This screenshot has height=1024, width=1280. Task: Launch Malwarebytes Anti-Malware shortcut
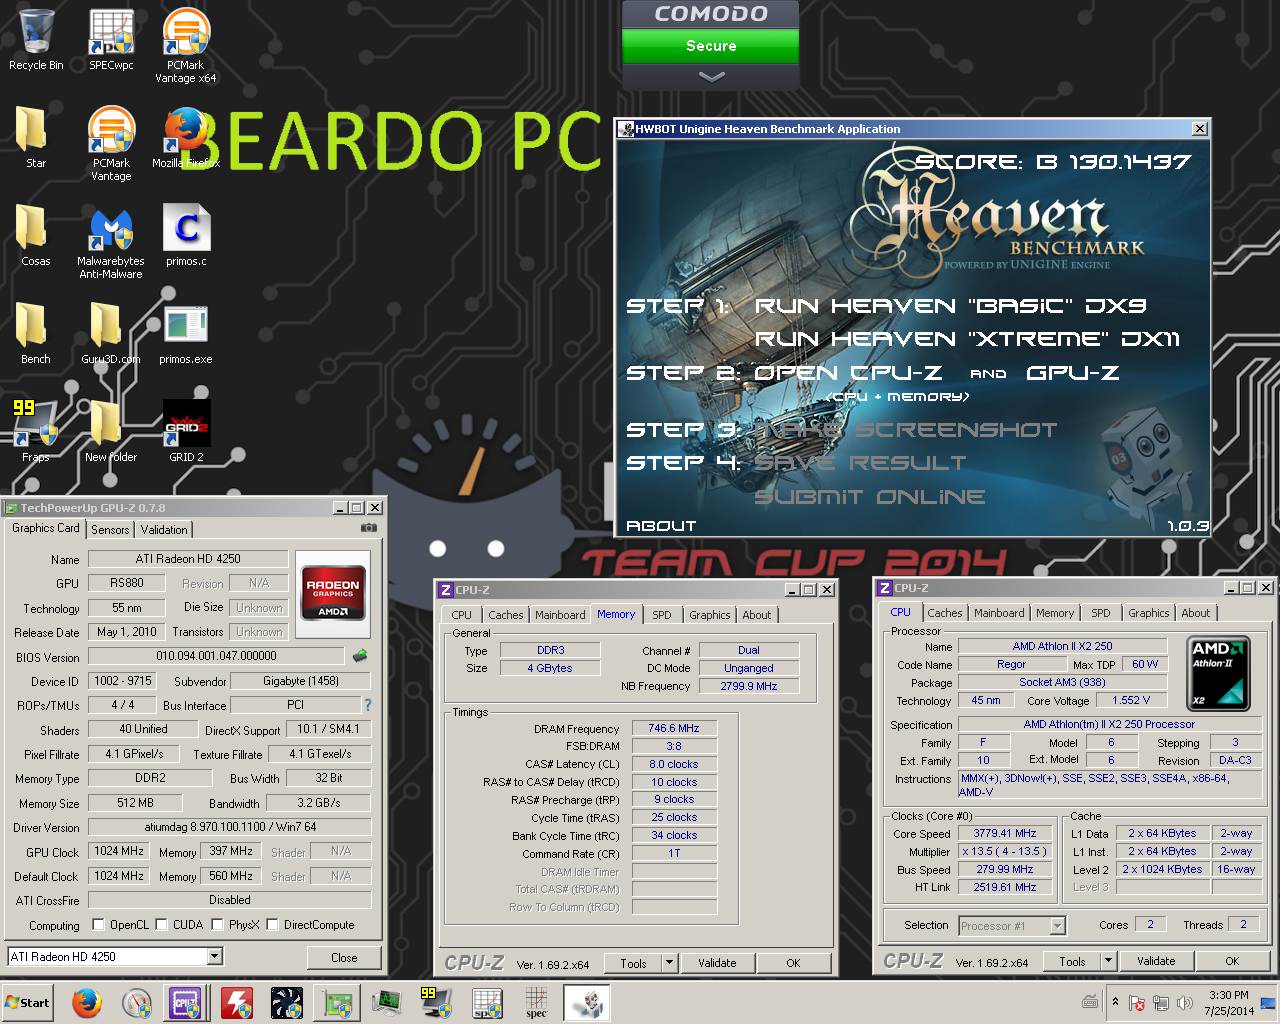tap(111, 242)
